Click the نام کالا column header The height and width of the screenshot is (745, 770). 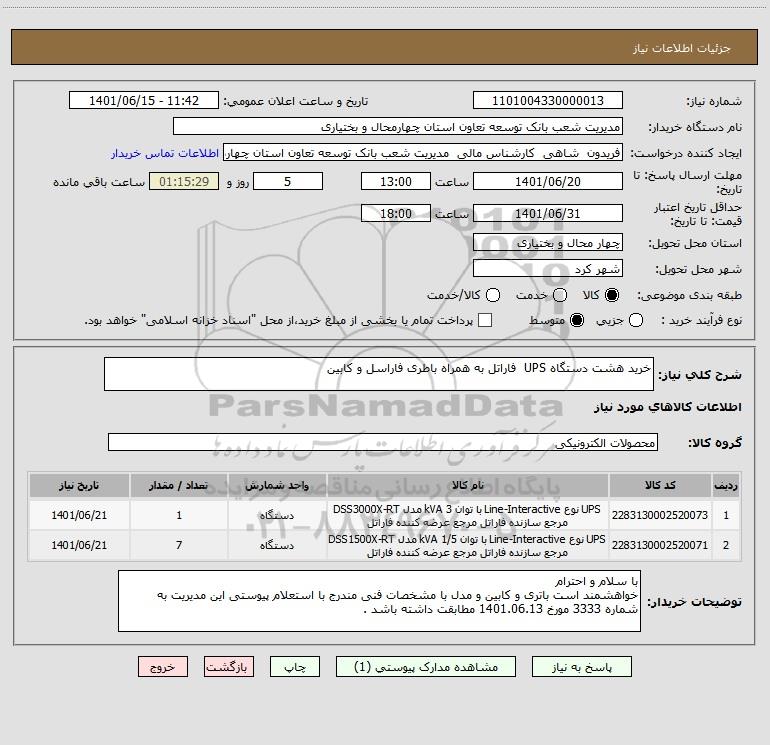(468, 485)
